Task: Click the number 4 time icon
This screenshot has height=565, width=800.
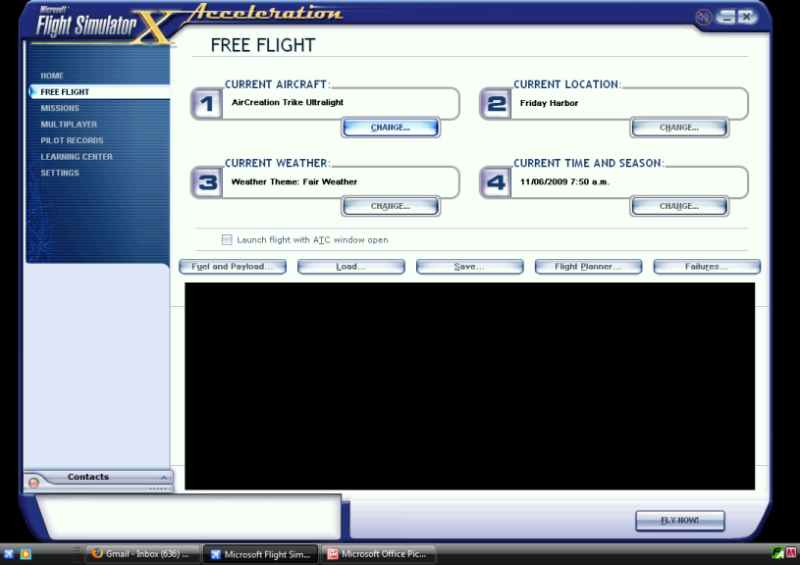Action: 495,183
